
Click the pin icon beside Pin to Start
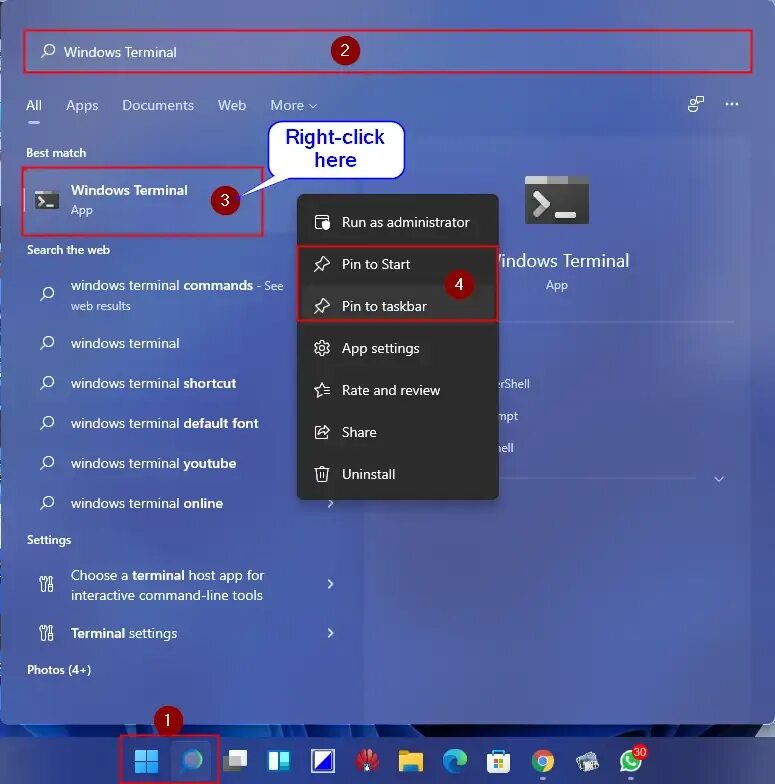tap(322, 264)
